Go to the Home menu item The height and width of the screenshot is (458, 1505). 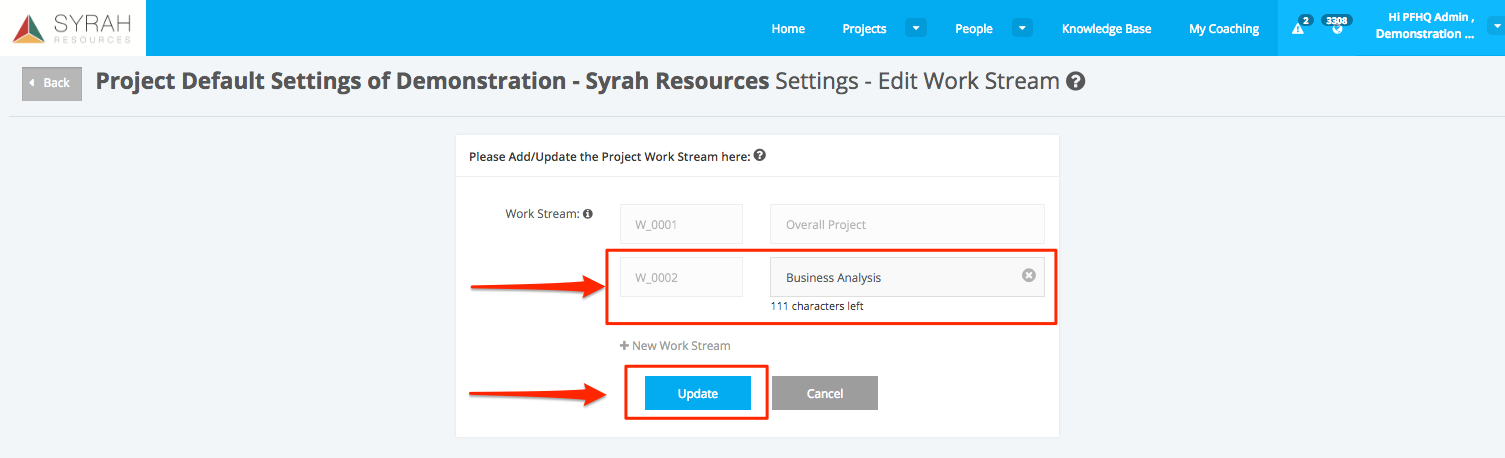tap(788, 29)
